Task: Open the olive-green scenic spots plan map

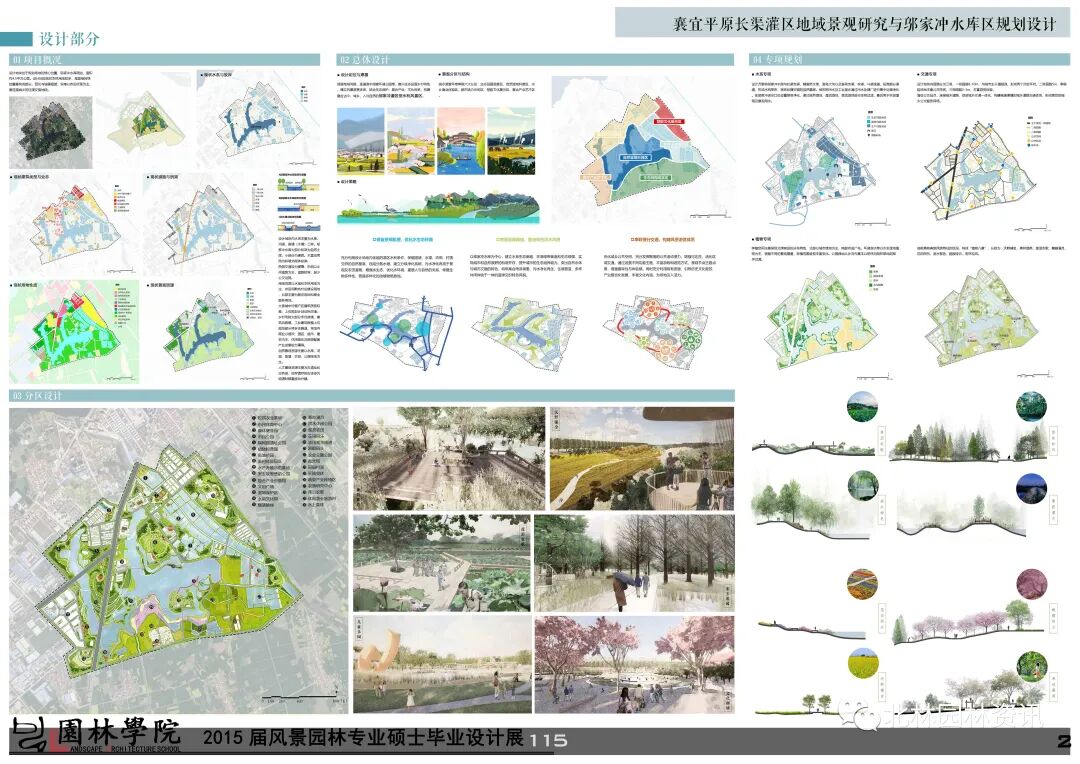Action: (x=982, y=318)
